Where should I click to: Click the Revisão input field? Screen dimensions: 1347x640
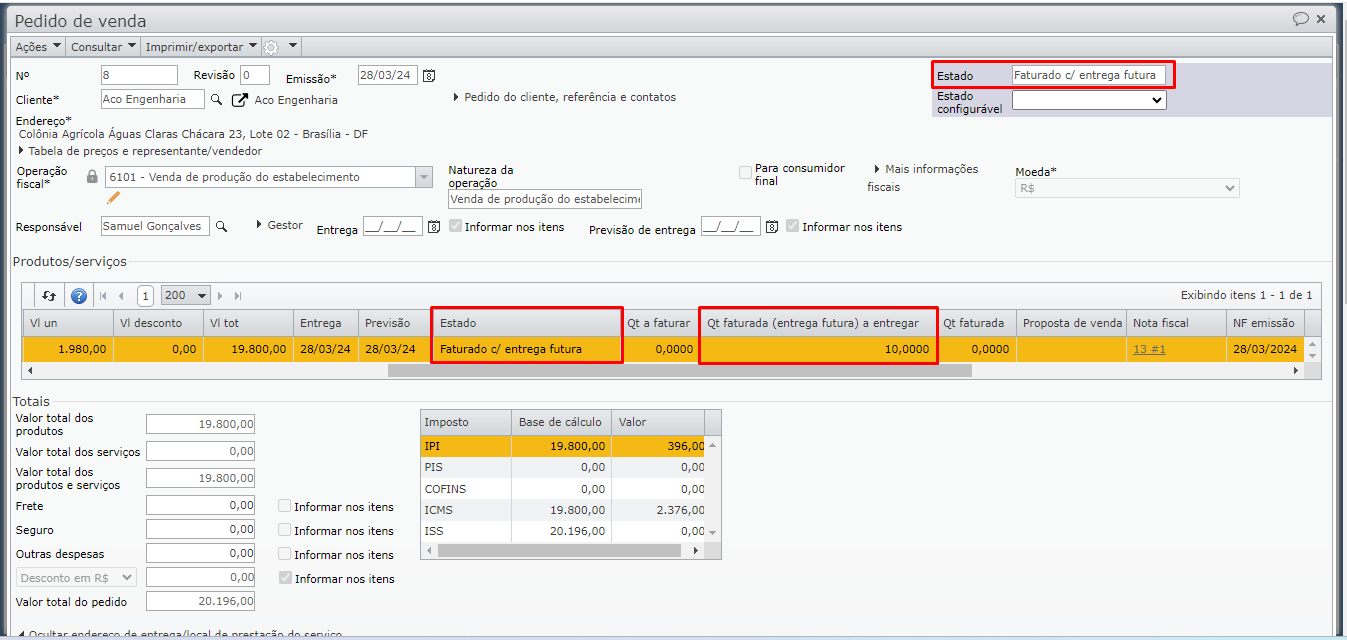[255, 75]
